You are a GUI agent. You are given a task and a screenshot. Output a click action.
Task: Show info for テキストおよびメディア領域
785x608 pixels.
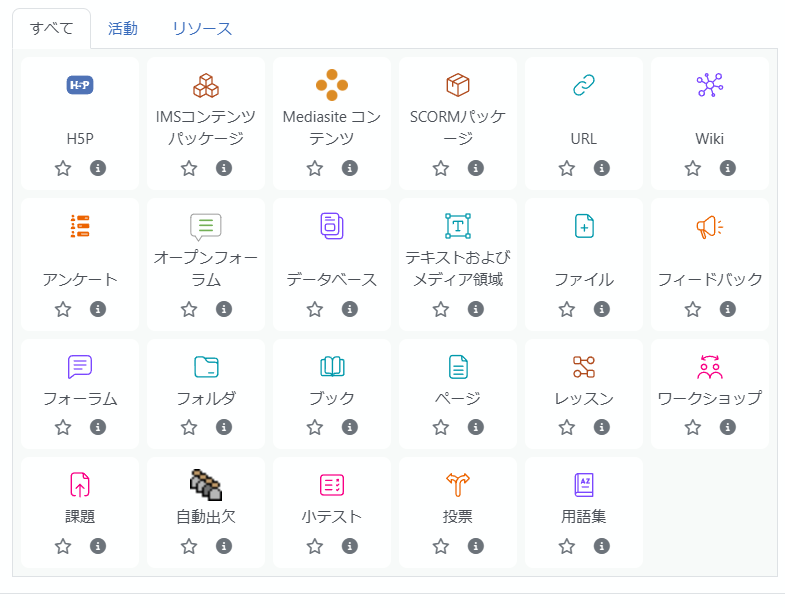tap(476, 310)
